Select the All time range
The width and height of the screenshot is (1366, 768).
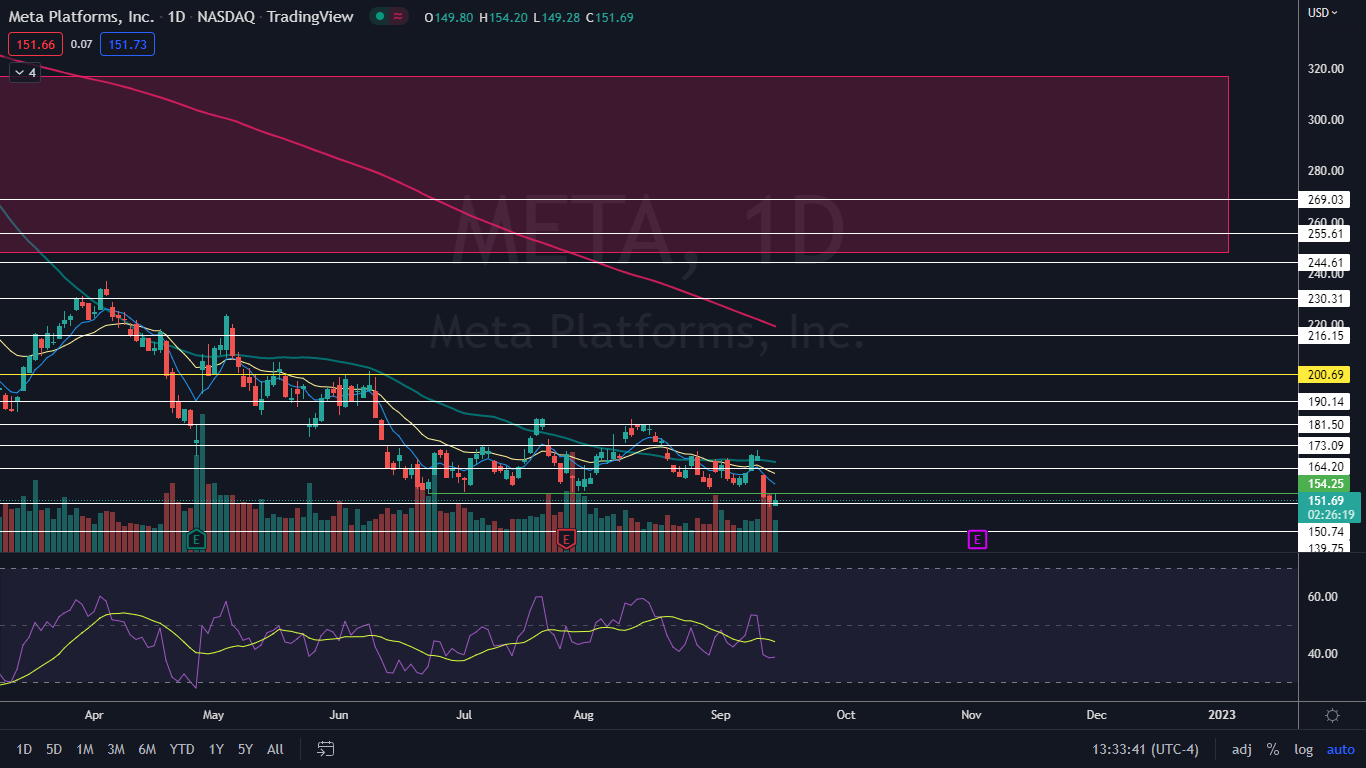click(x=276, y=749)
